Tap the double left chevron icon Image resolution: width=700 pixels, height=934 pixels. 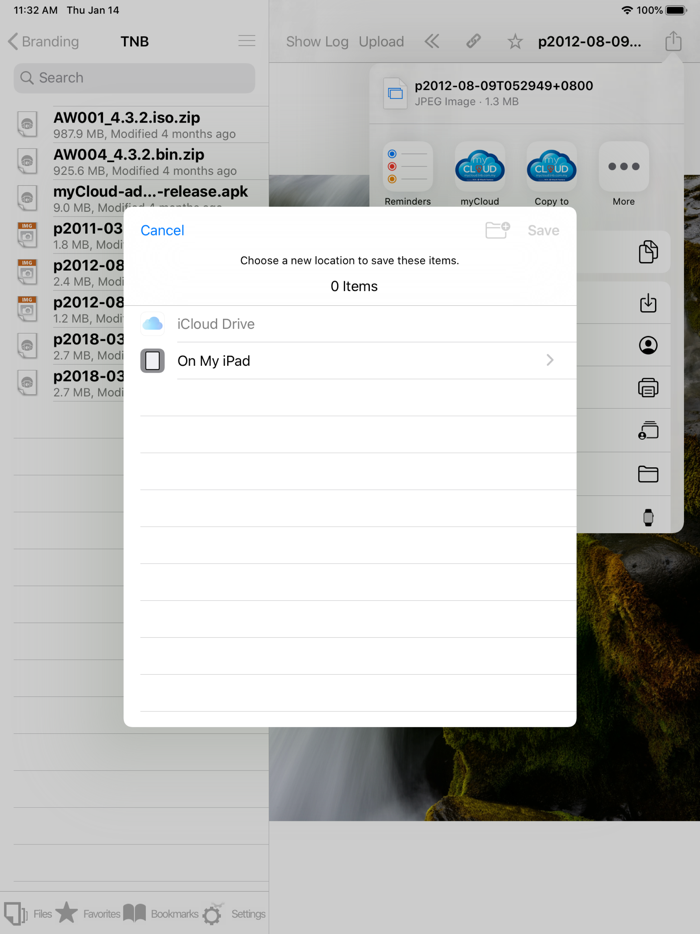432,42
